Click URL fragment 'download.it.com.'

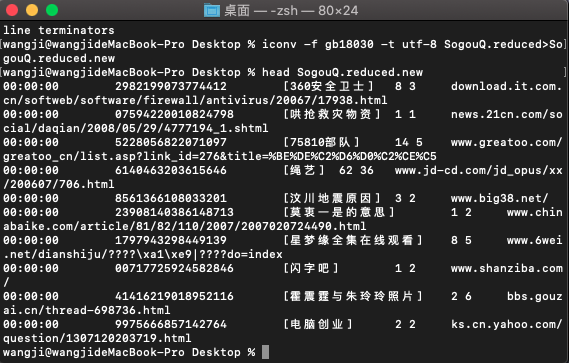tap(507, 86)
